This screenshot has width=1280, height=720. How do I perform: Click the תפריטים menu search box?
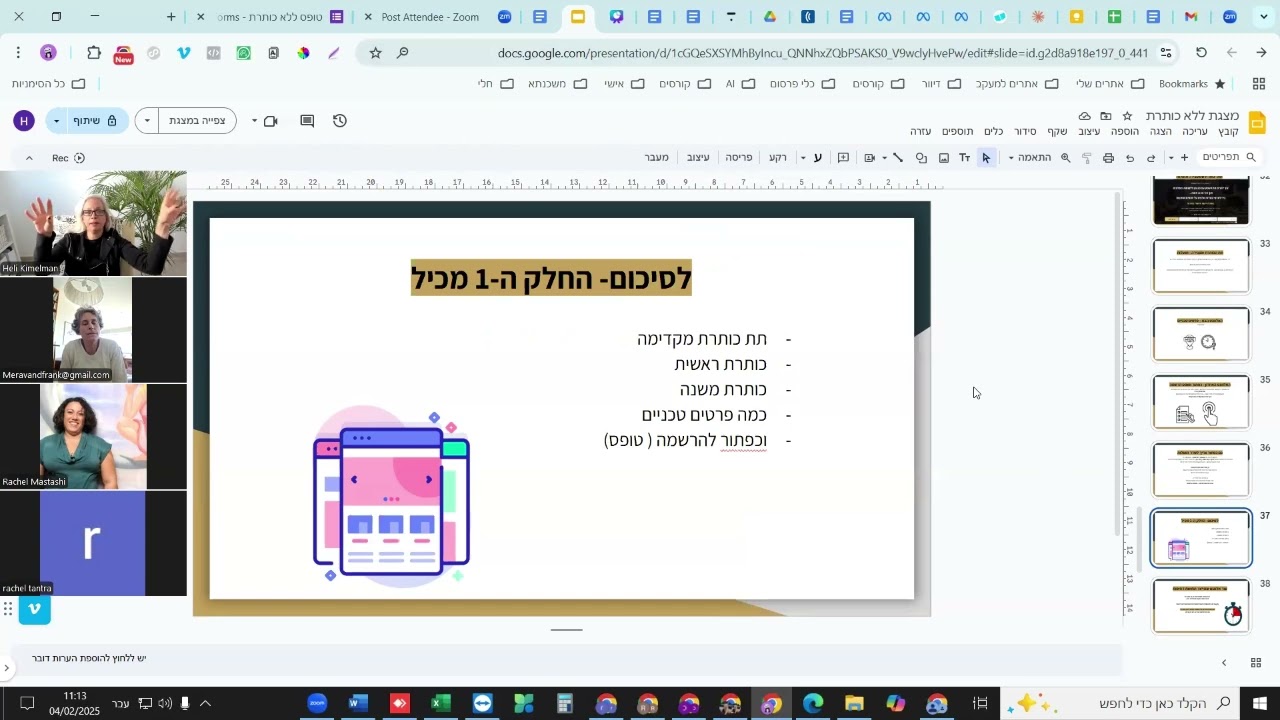click(x=1229, y=157)
